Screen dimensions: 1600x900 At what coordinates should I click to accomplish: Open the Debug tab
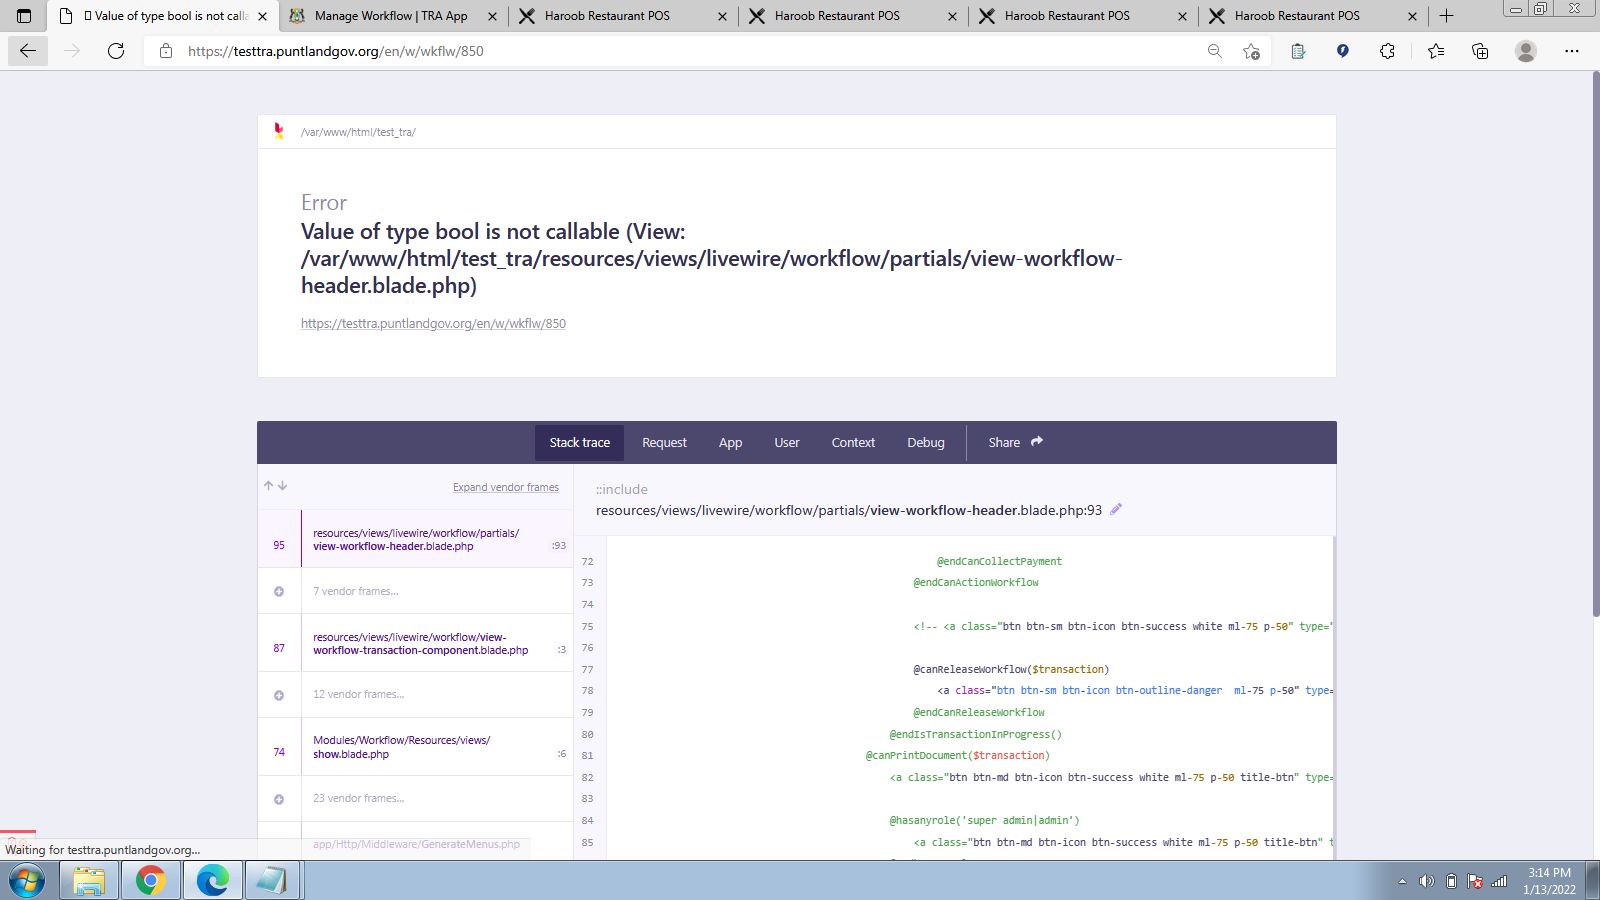[x=926, y=442]
